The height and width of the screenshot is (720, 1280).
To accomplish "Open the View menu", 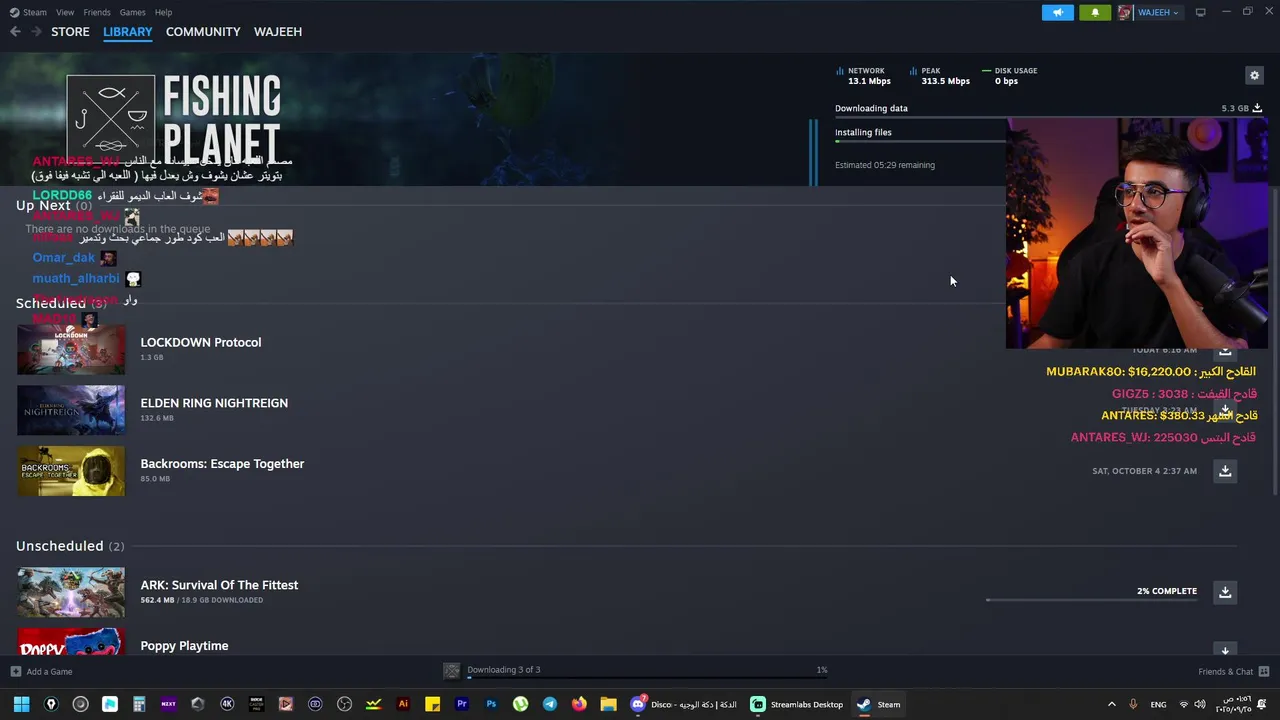I will pos(65,12).
